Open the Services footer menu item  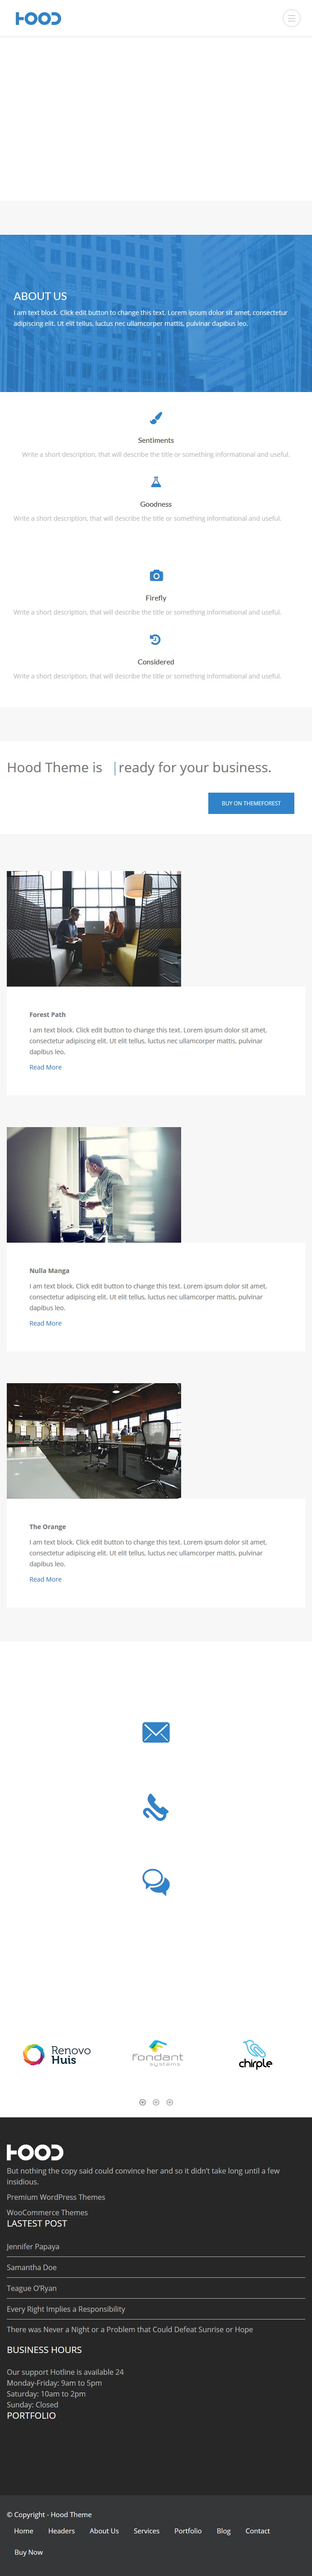tap(147, 2531)
